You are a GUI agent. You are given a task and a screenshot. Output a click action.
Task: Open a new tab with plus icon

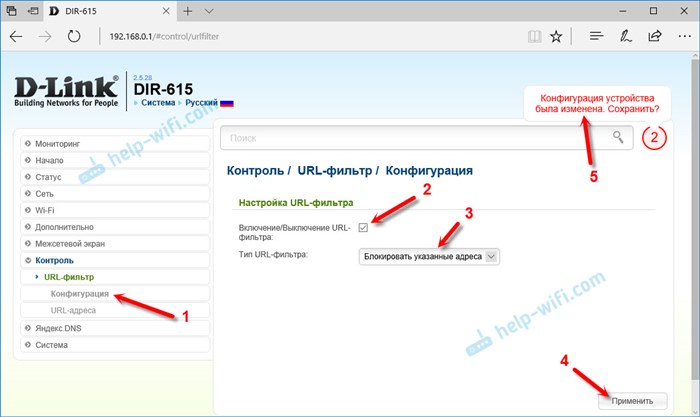pos(188,11)
